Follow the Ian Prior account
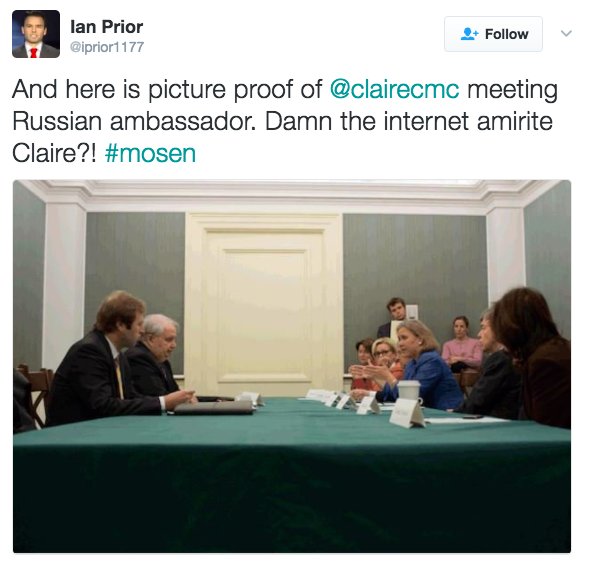Image resolution: width=589 pixels, height=561 pixels. (493, 34)
